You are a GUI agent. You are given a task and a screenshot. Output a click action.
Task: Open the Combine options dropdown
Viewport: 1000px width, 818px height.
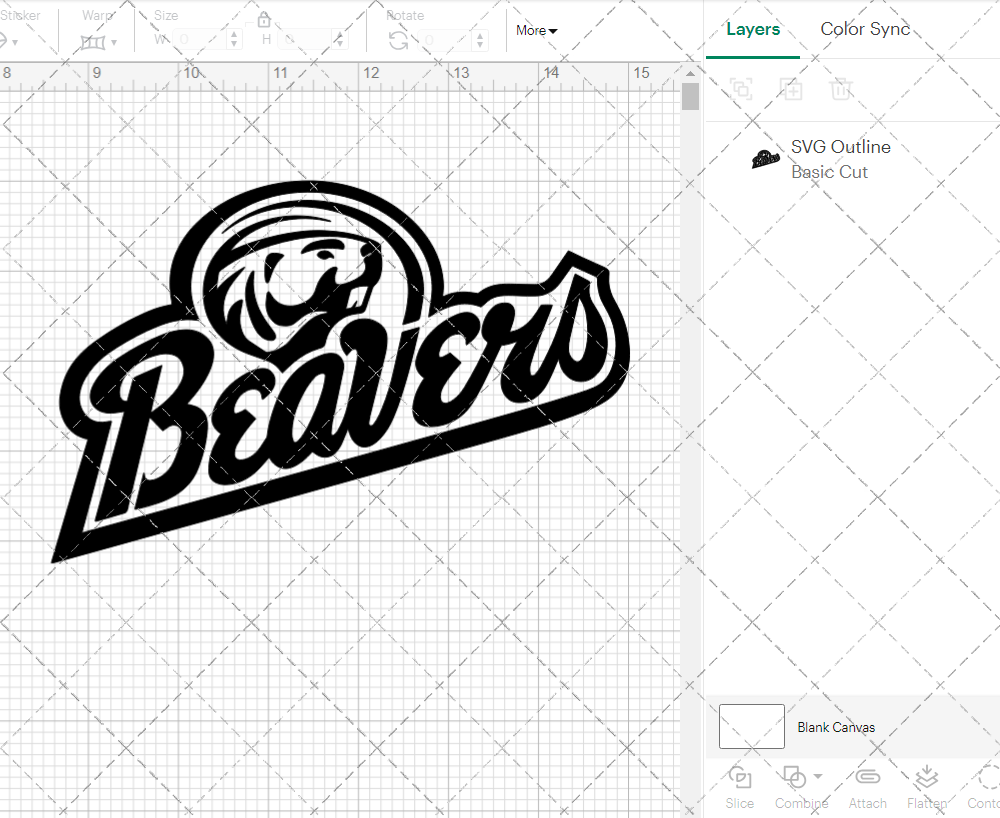tap(816, 778)
